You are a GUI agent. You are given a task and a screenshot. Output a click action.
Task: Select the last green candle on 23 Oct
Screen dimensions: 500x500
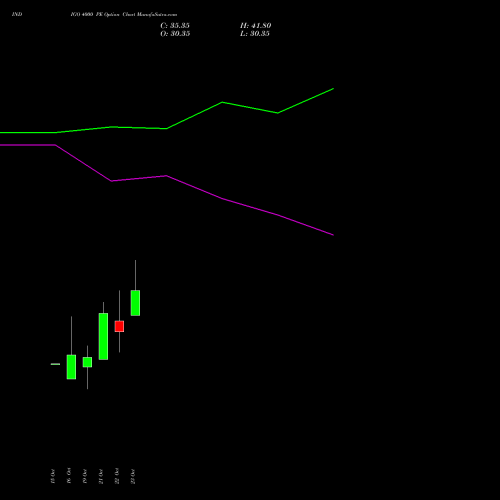135,303
